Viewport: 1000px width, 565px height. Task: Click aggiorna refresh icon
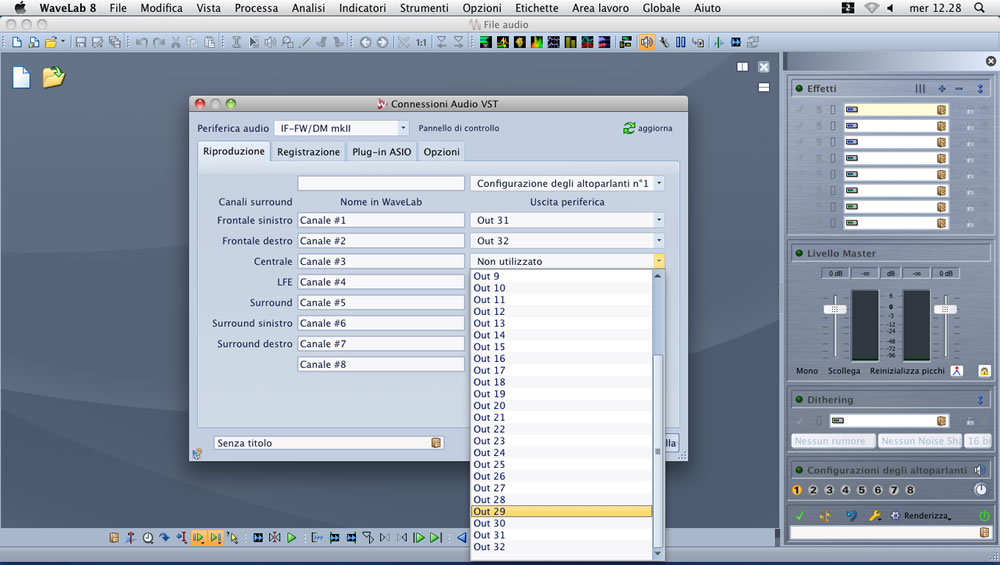pyautogui.click(x=629, y=128)
